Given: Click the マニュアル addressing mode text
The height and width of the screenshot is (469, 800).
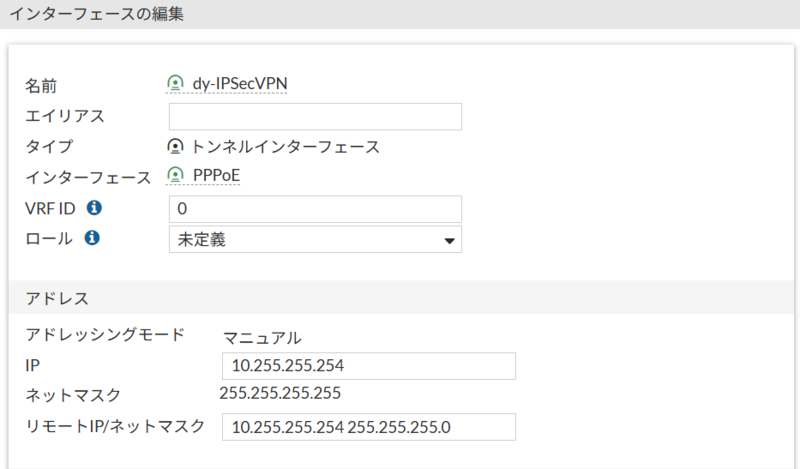Looking at the screenshot, I should (x=262, y=338).
